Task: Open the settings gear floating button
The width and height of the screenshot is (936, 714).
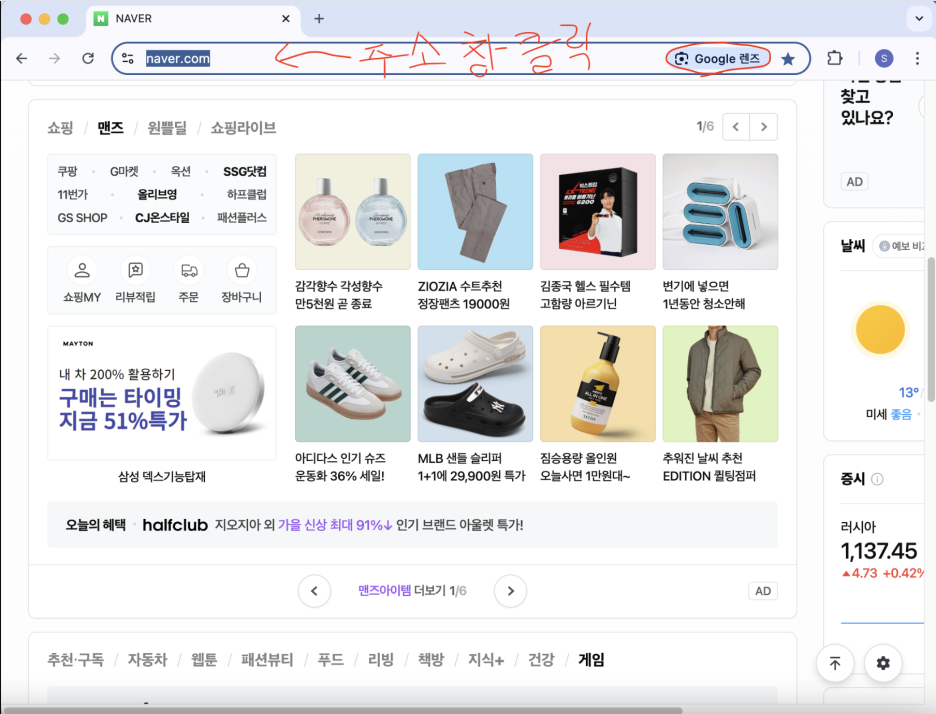Action: pos(883,663)
